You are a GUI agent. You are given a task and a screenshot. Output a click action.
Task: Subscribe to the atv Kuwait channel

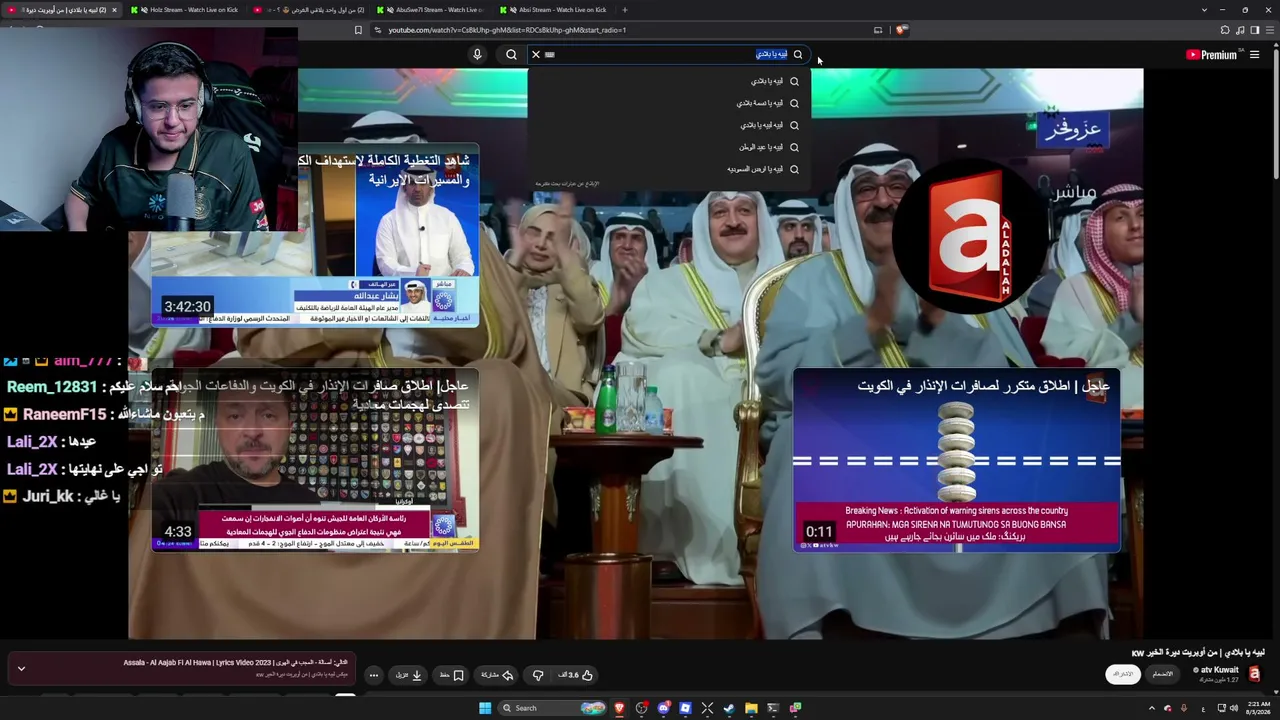click(1124, 675)
